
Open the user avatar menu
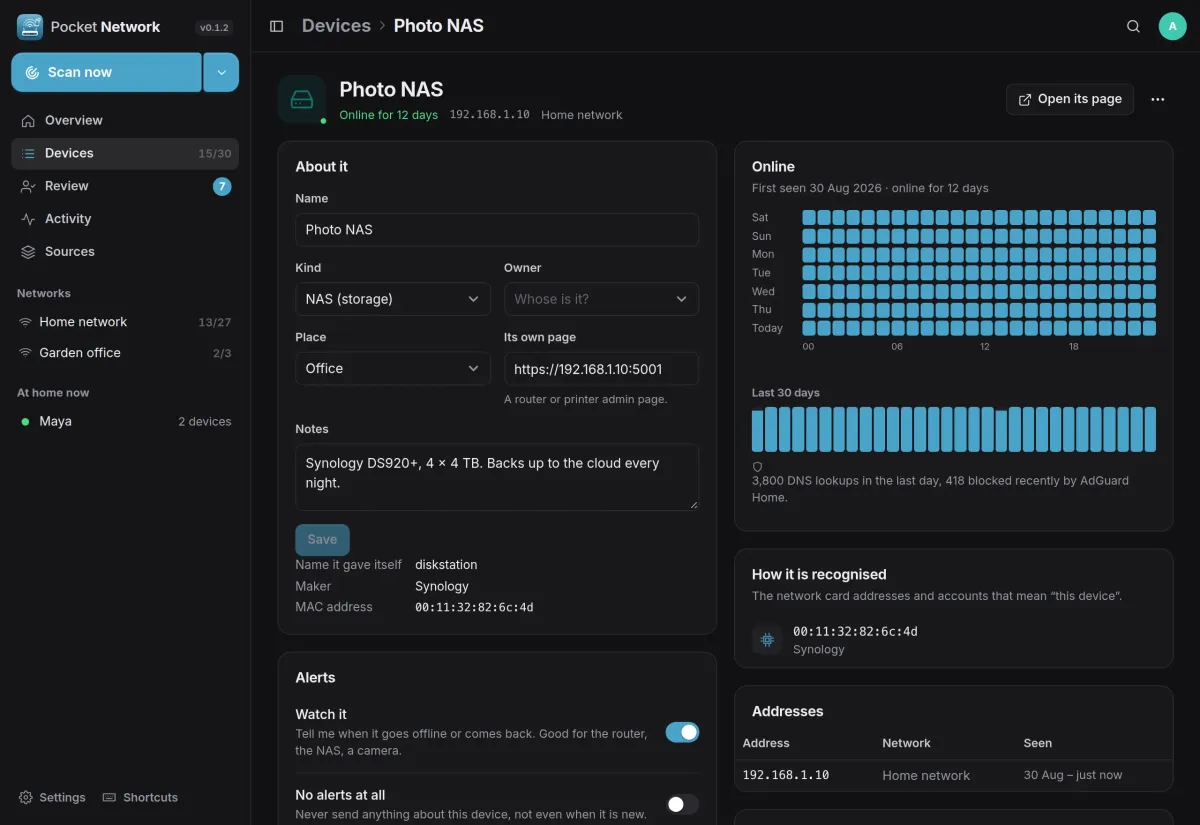click(x=1172, y=26)
